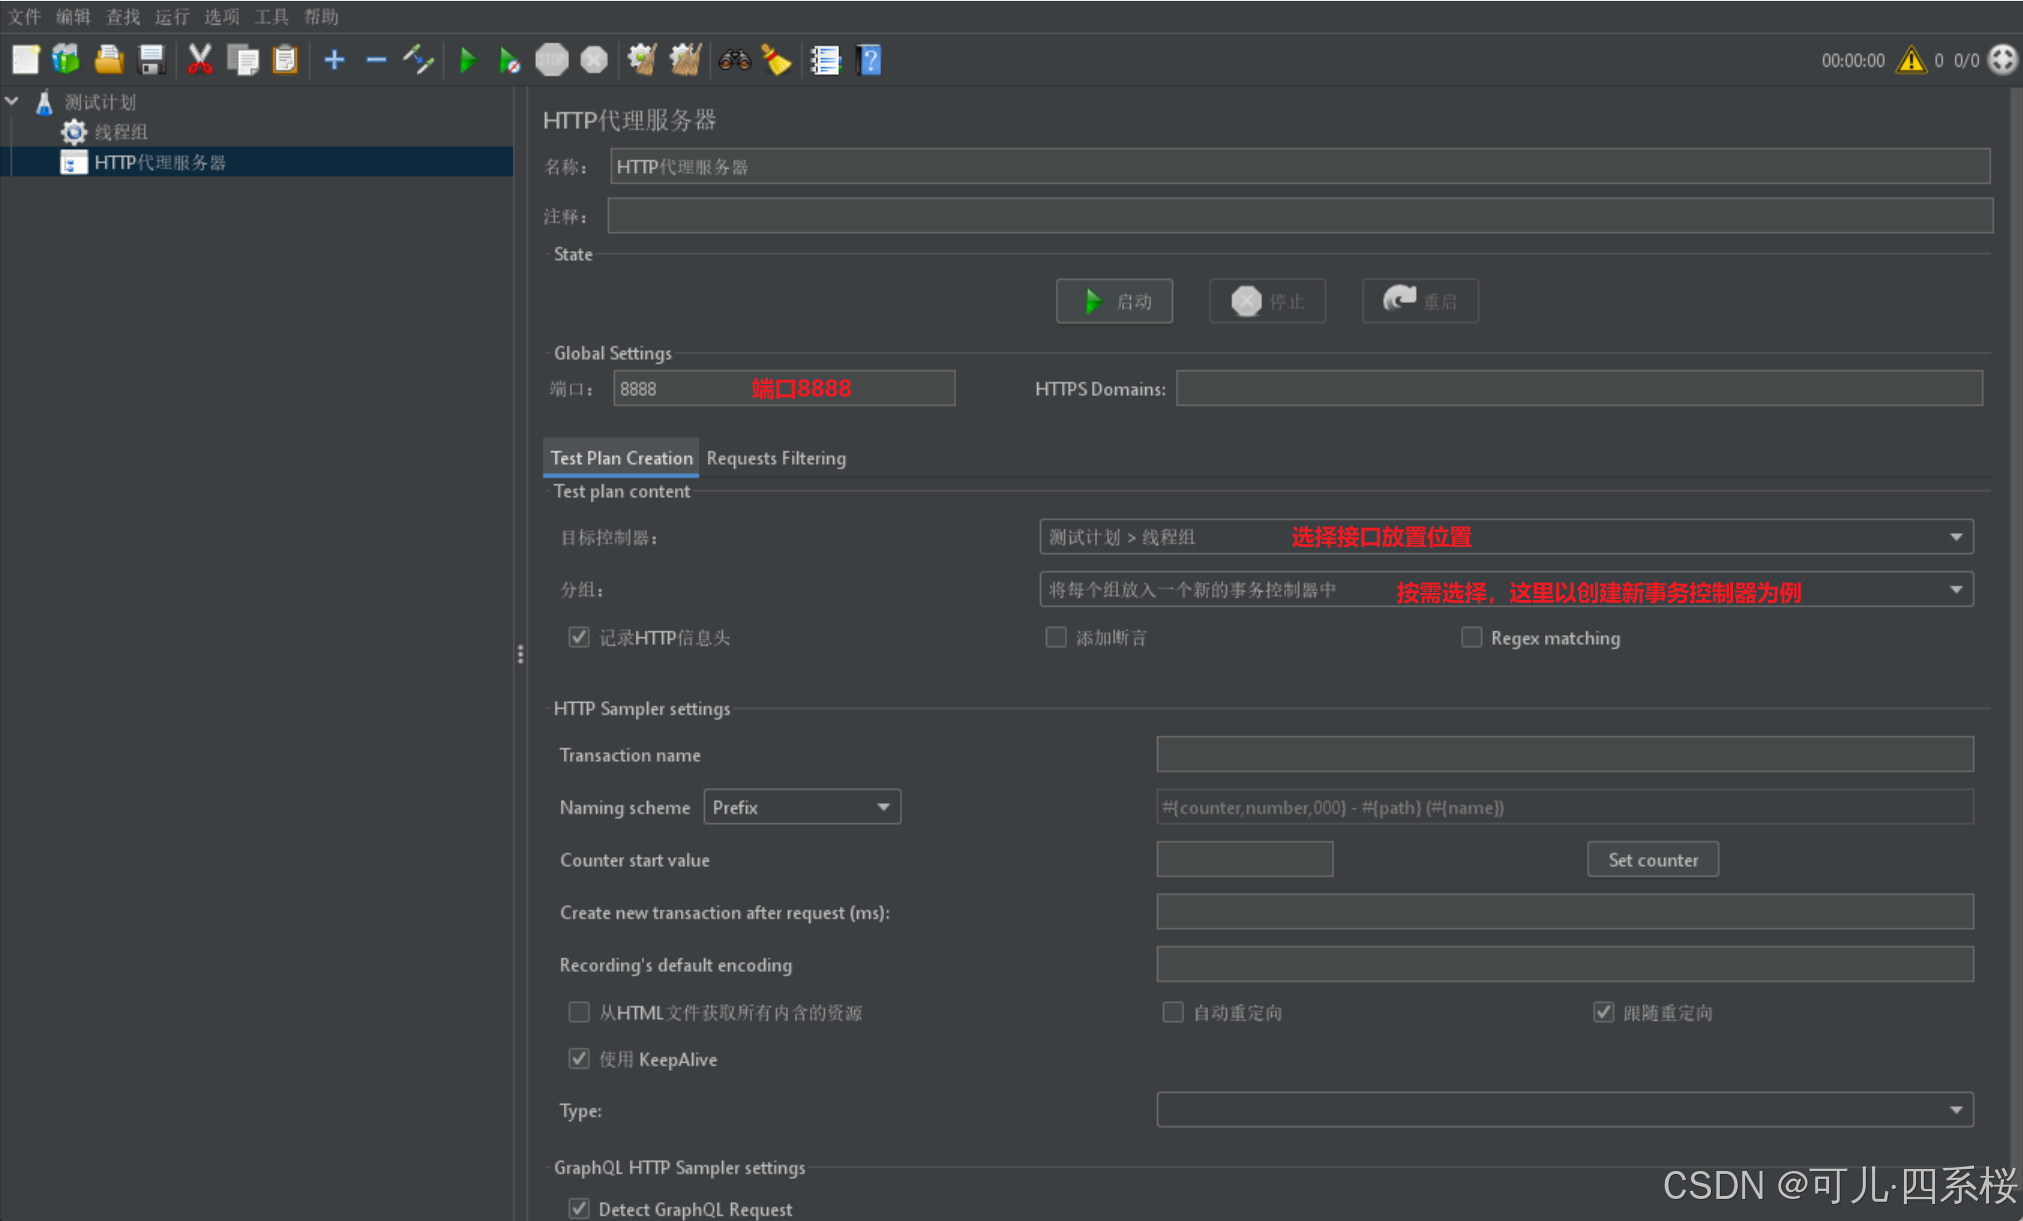2023x1221 pixels.
Task: Click the Set counter button
Action: click(1652, 860)
